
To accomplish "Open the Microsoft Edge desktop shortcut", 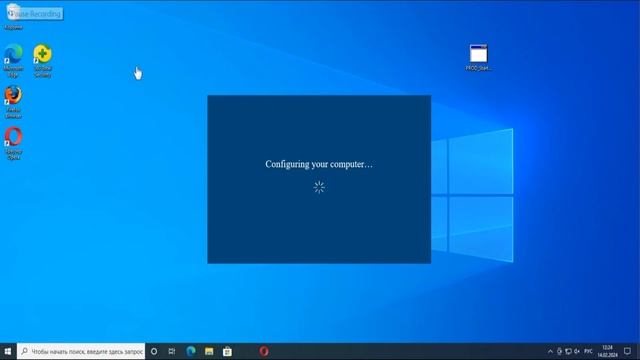I will pyautogui.click(x=13, y=60).
